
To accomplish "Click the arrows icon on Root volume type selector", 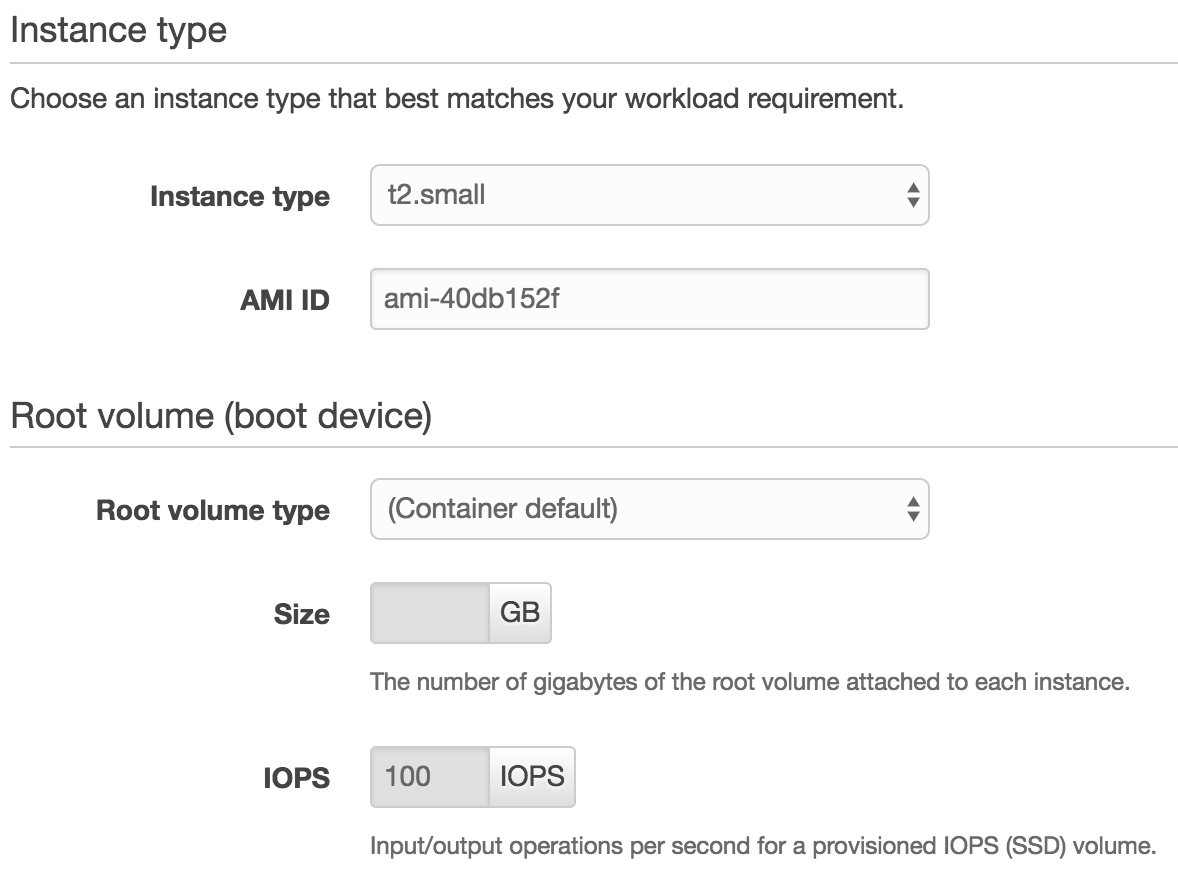I will 913,509.
